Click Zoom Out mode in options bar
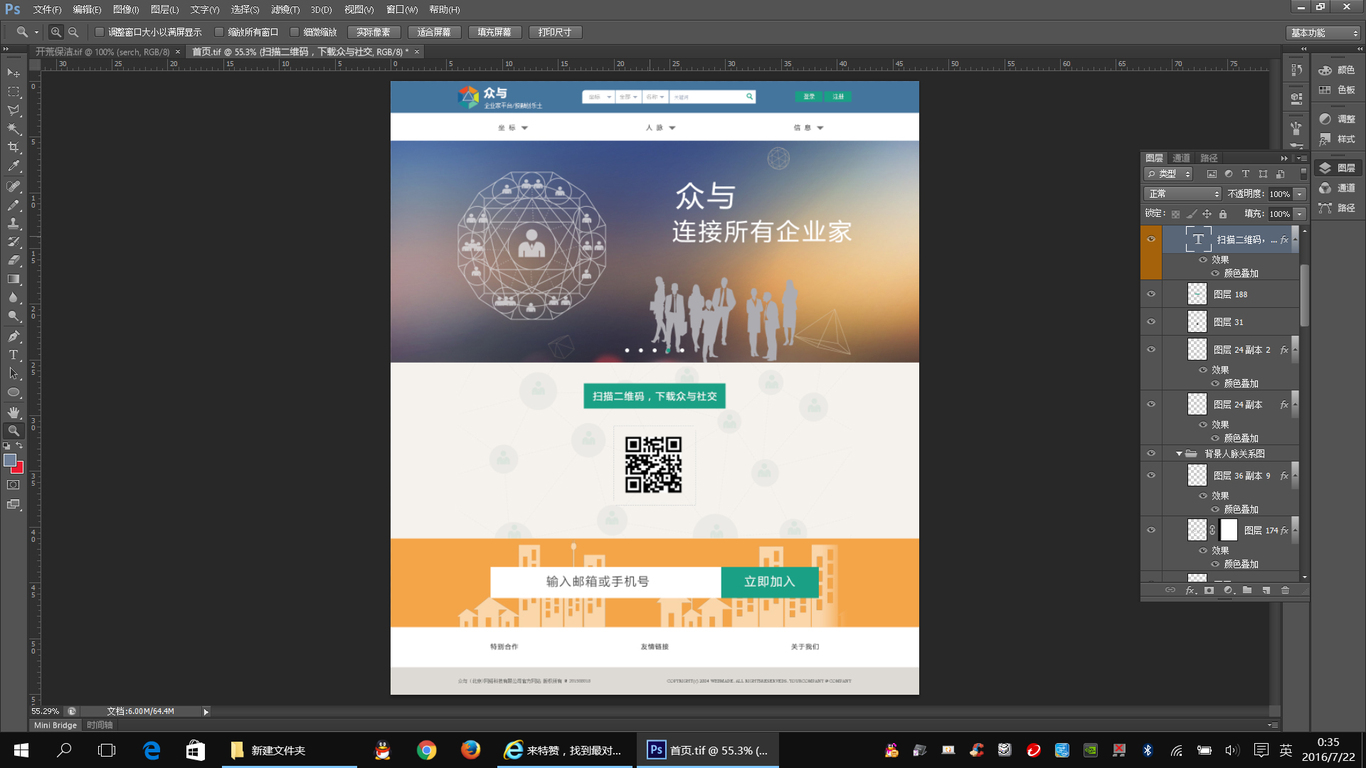Viewport: 1366px width, 768px height. 73,32
